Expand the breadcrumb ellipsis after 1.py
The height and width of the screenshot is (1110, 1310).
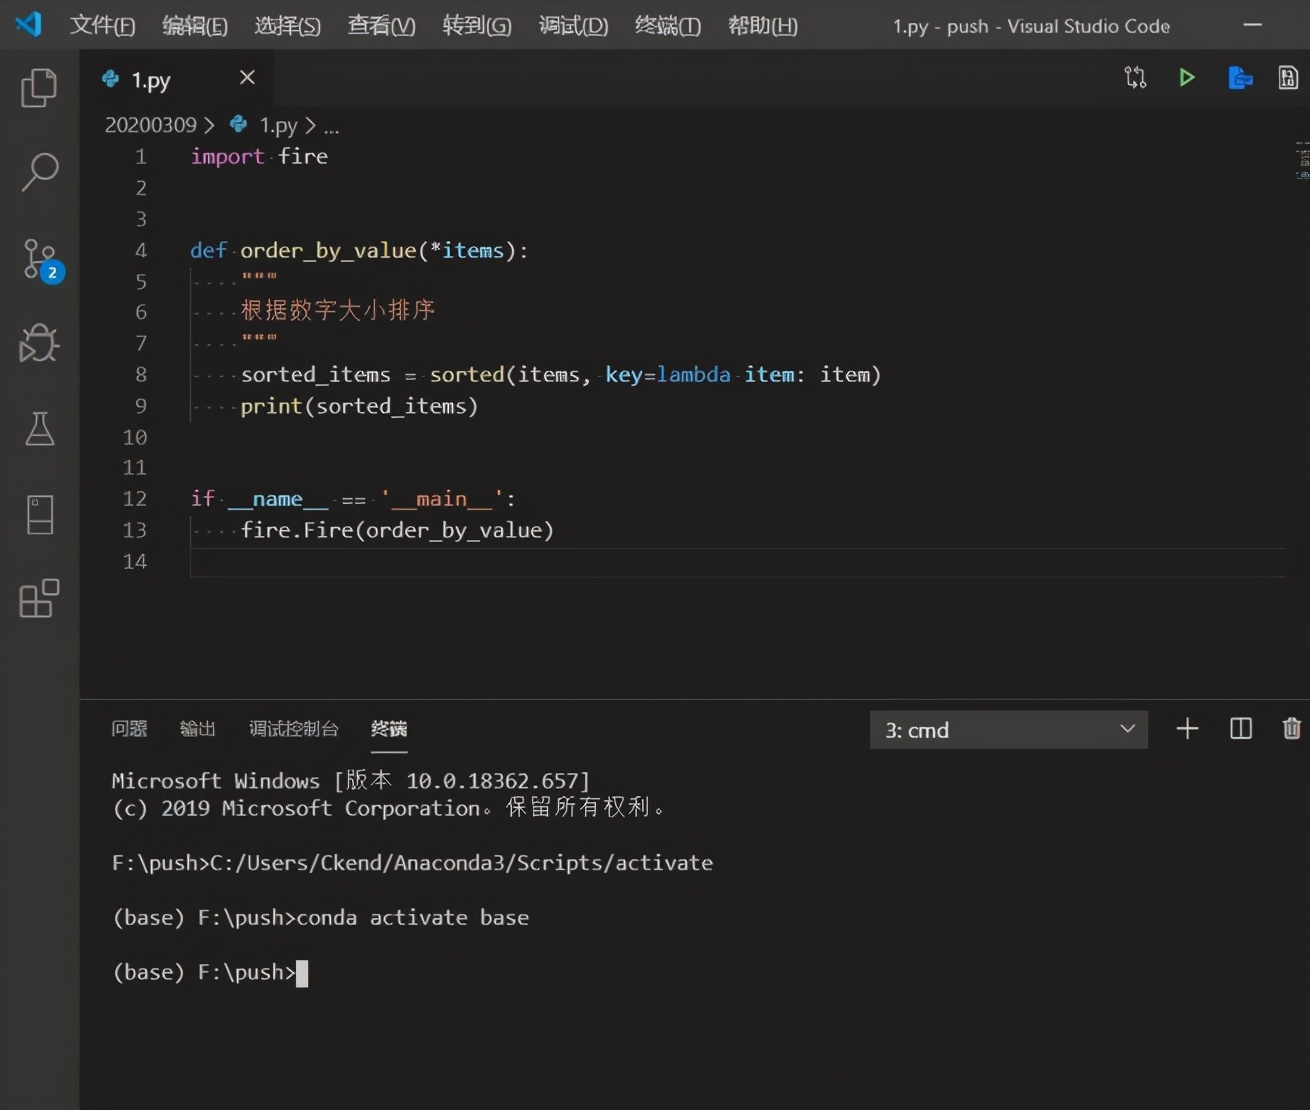click(331, 125)
